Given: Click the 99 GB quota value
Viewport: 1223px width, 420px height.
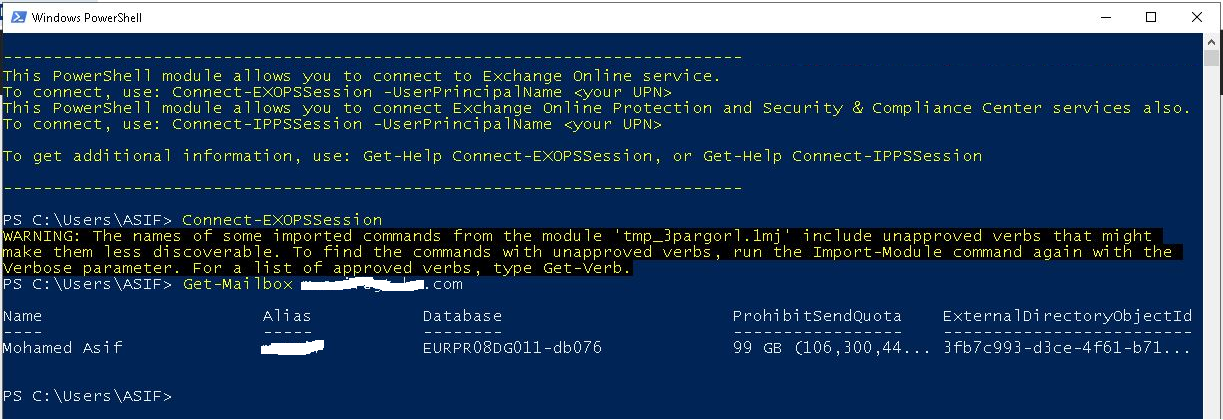Looking at the screenshot, I should [x=757, y=348].
